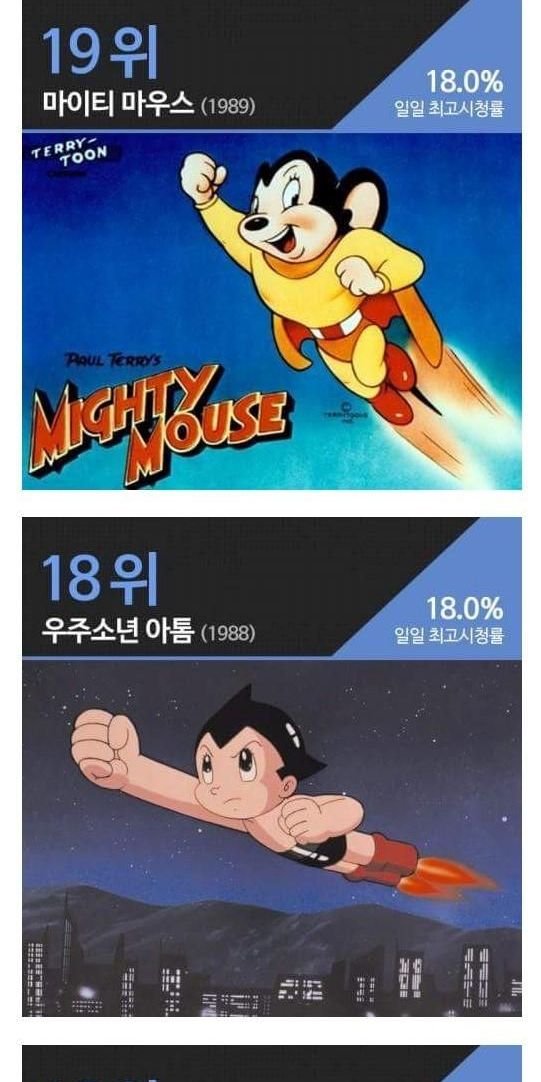Screen dimensions: 541x1082
Task: Click the partially visible next card header
Action: click(272, 1063)
